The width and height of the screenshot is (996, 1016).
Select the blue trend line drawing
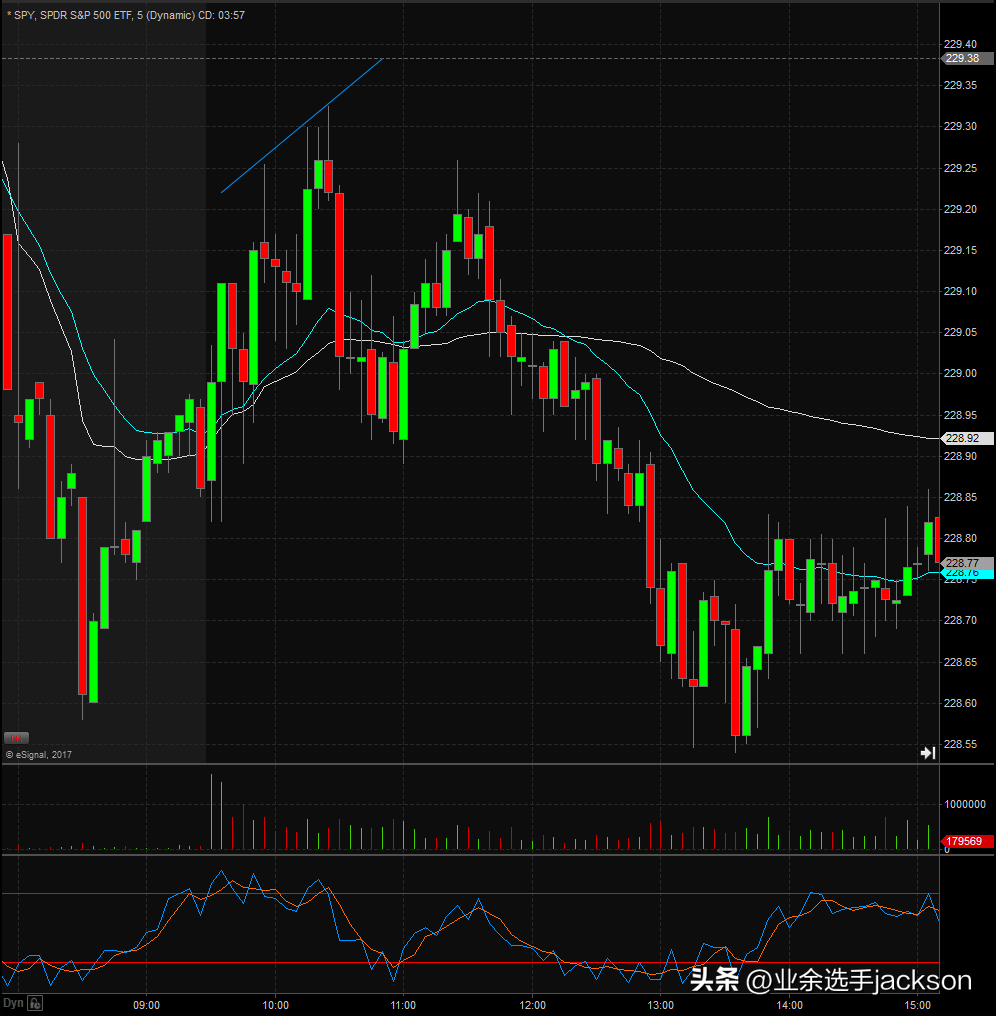click(x=301, y=126)
